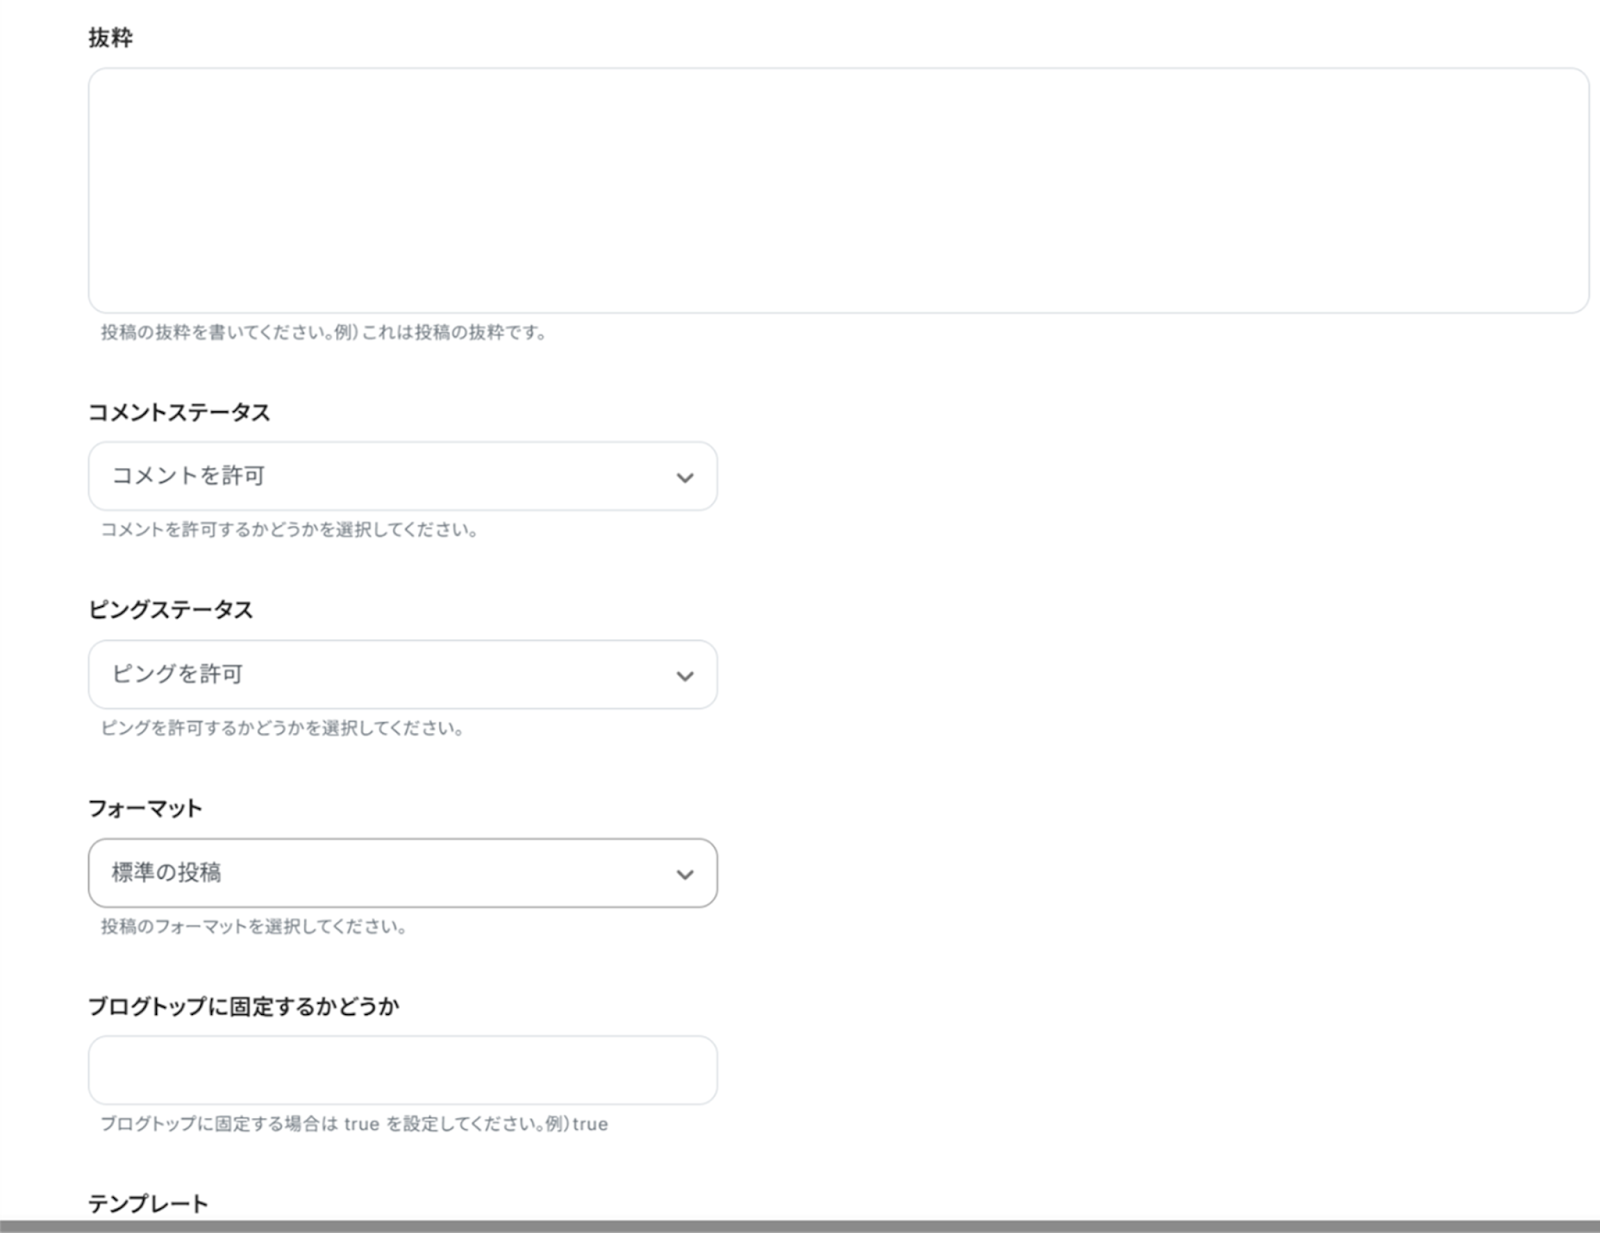Click inside the 抜粋 text area

(838, 190)
